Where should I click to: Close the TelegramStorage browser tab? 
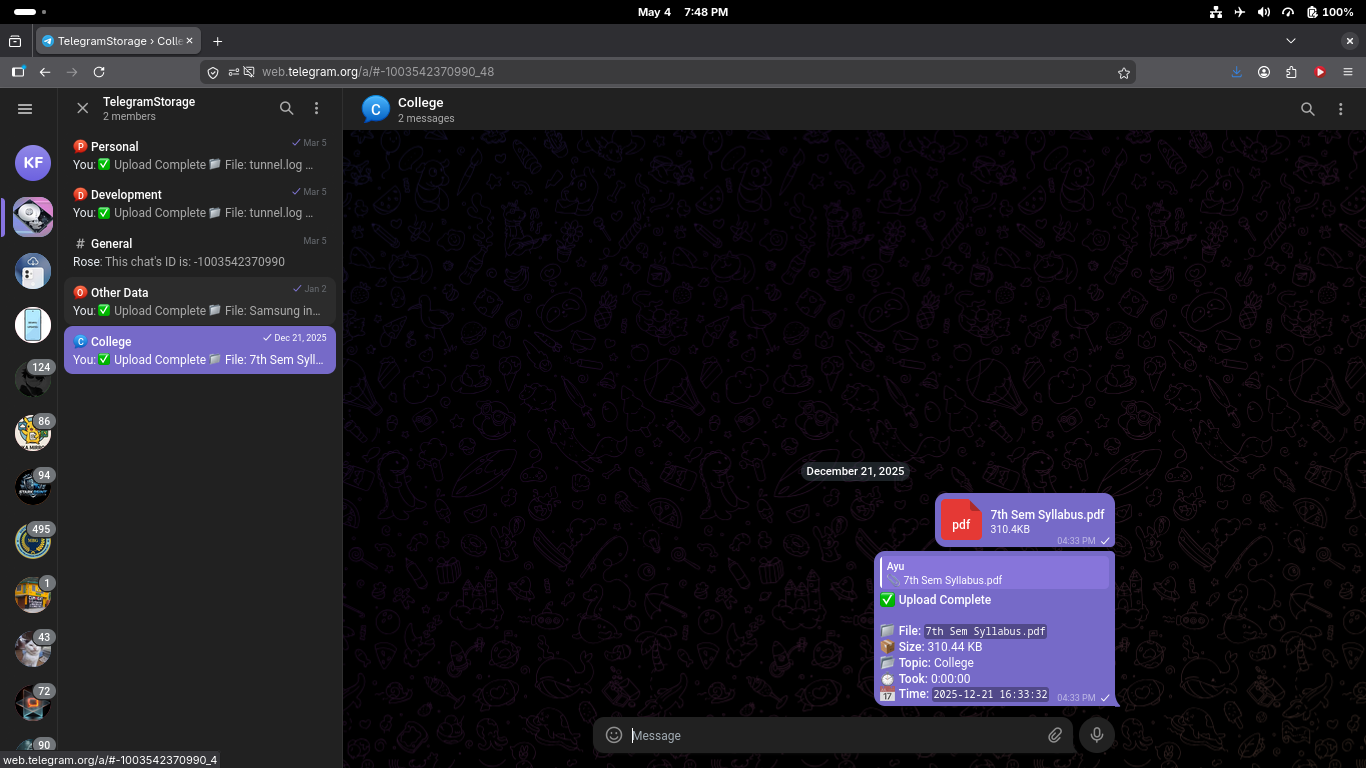pos(189,41)
